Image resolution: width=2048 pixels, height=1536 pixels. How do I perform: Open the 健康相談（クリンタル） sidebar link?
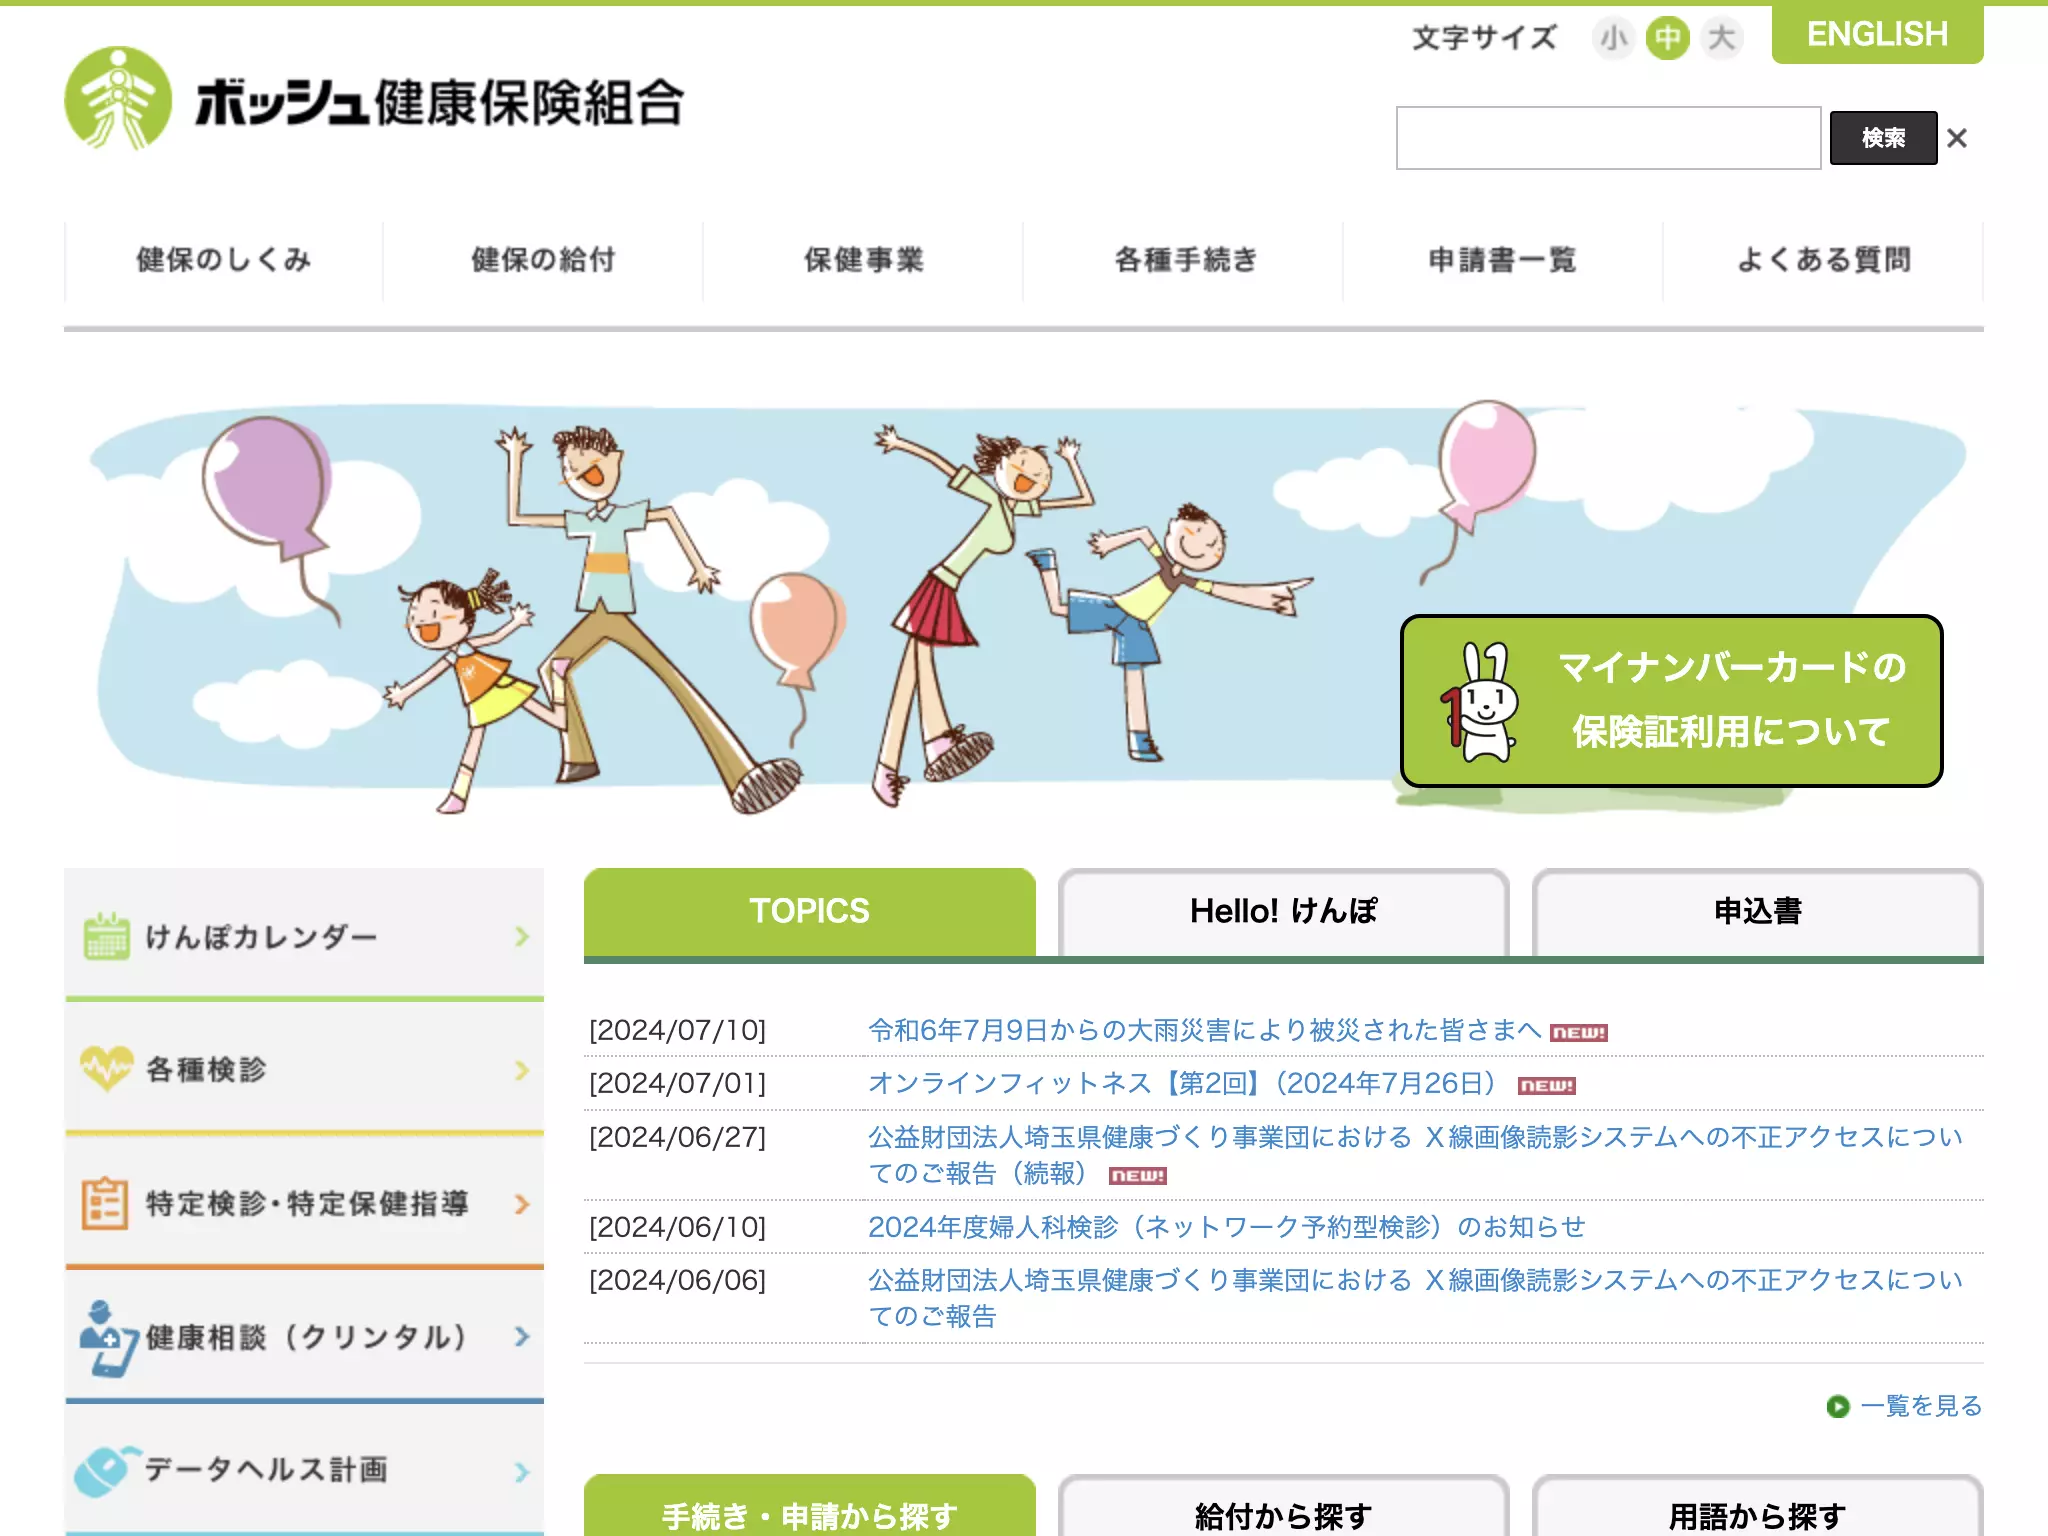[304, 1338]
